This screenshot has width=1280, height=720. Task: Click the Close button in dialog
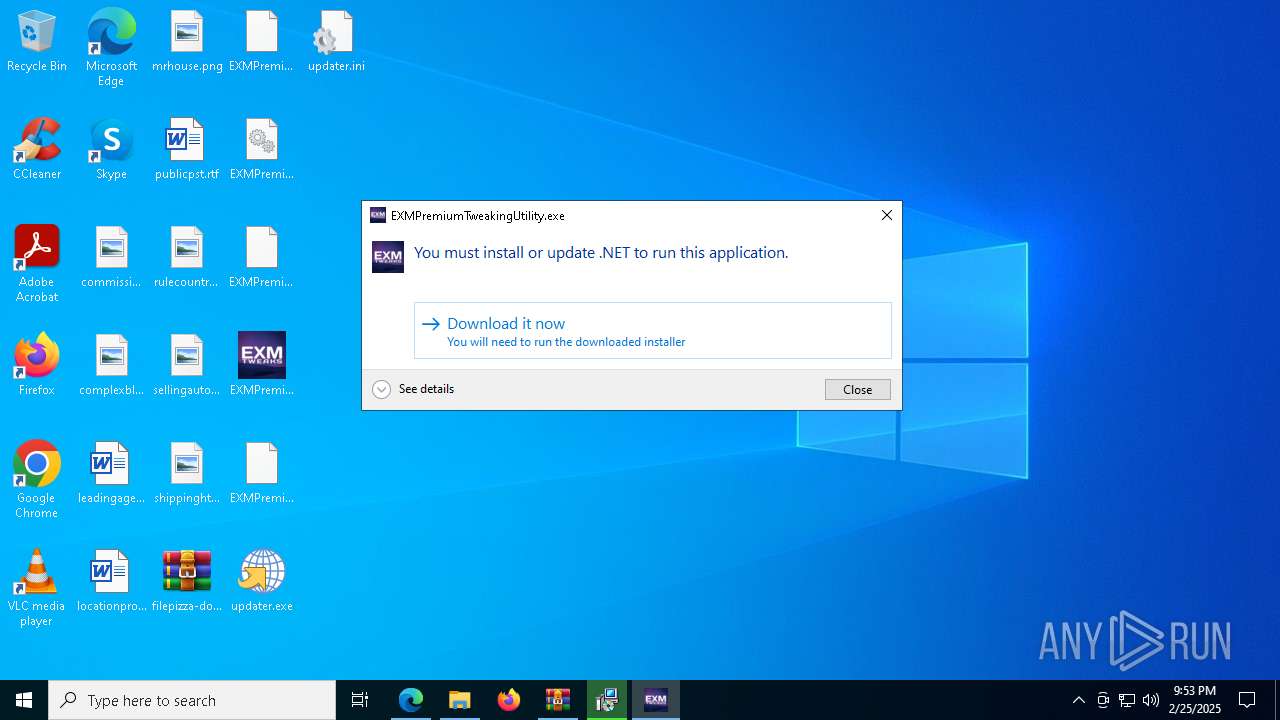coord(858,390)
